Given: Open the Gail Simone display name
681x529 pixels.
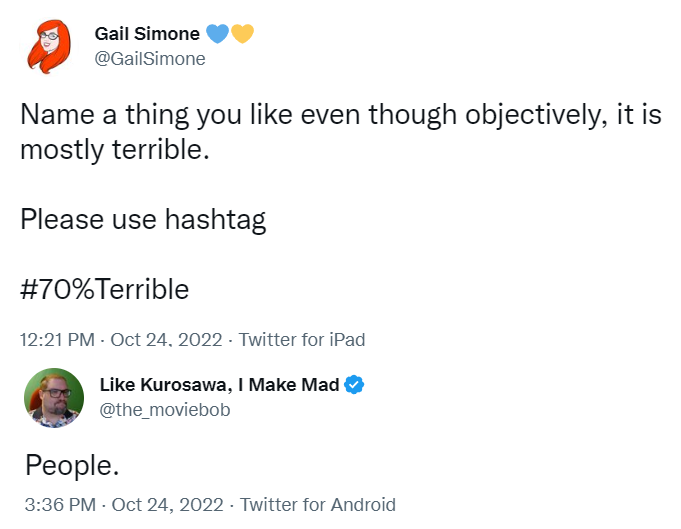Looking at the screenshot, I should point(147,34).
